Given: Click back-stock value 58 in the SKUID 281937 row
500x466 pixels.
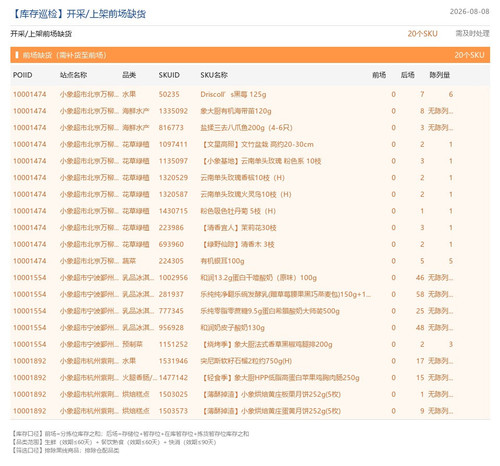Looking at the screenshot, I should tap(420, 294).
